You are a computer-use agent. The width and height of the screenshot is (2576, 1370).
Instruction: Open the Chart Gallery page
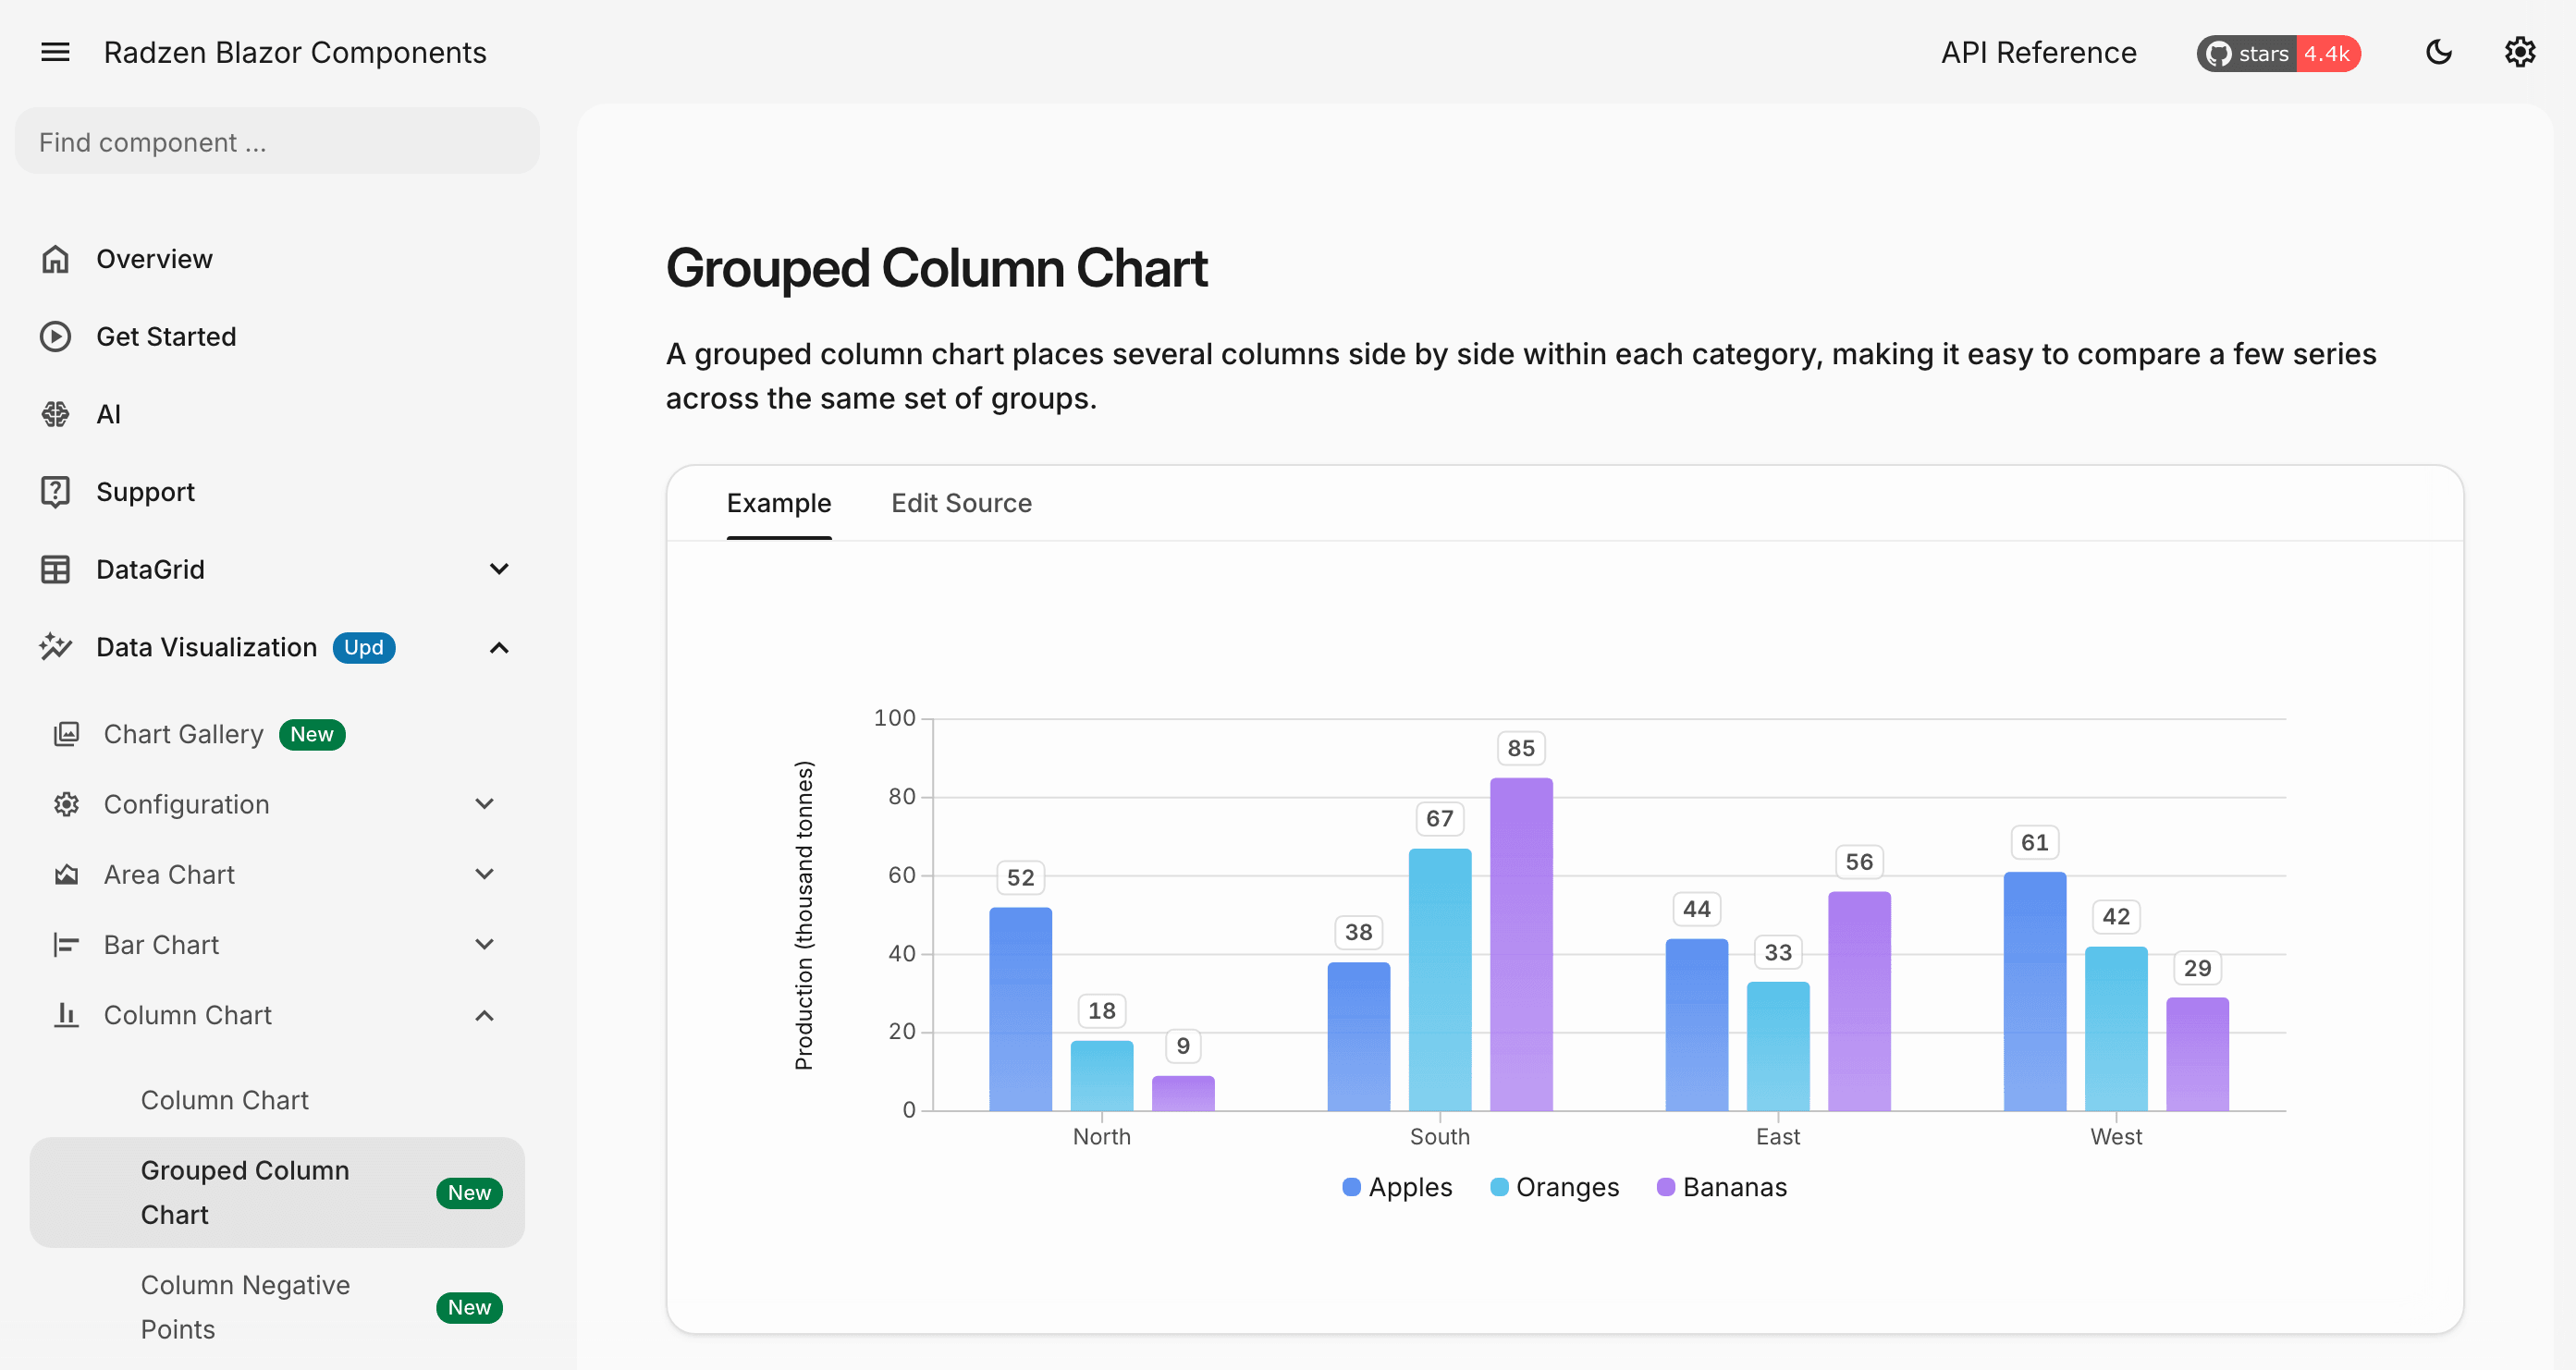click(x=183, y=734)
